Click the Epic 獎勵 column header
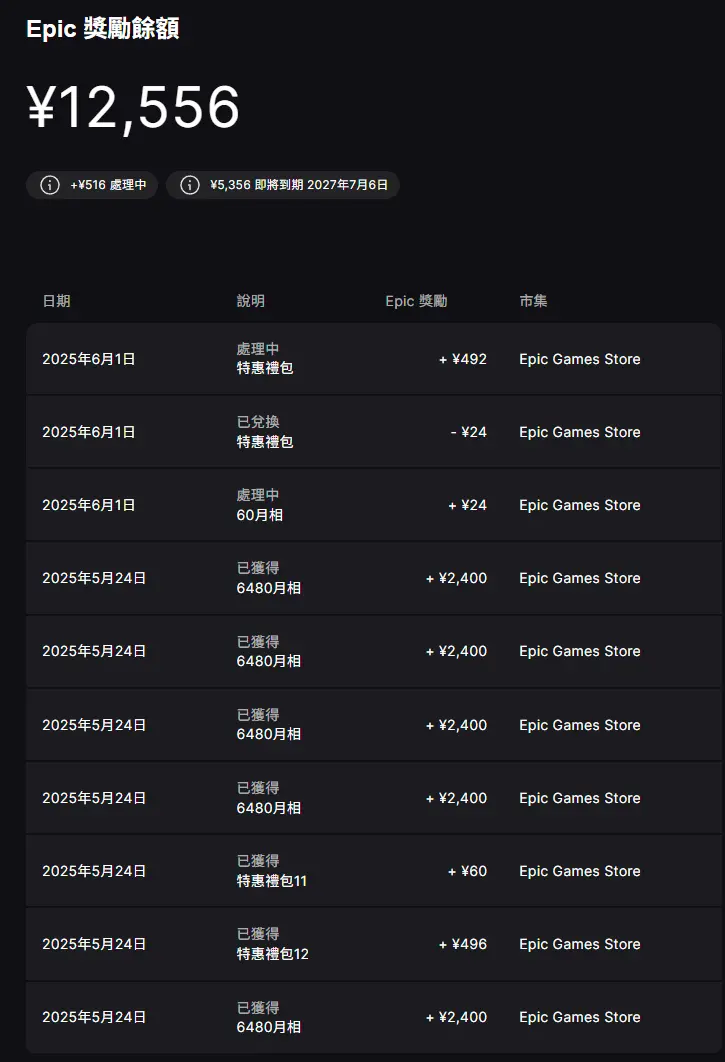 tap(416, 301)
